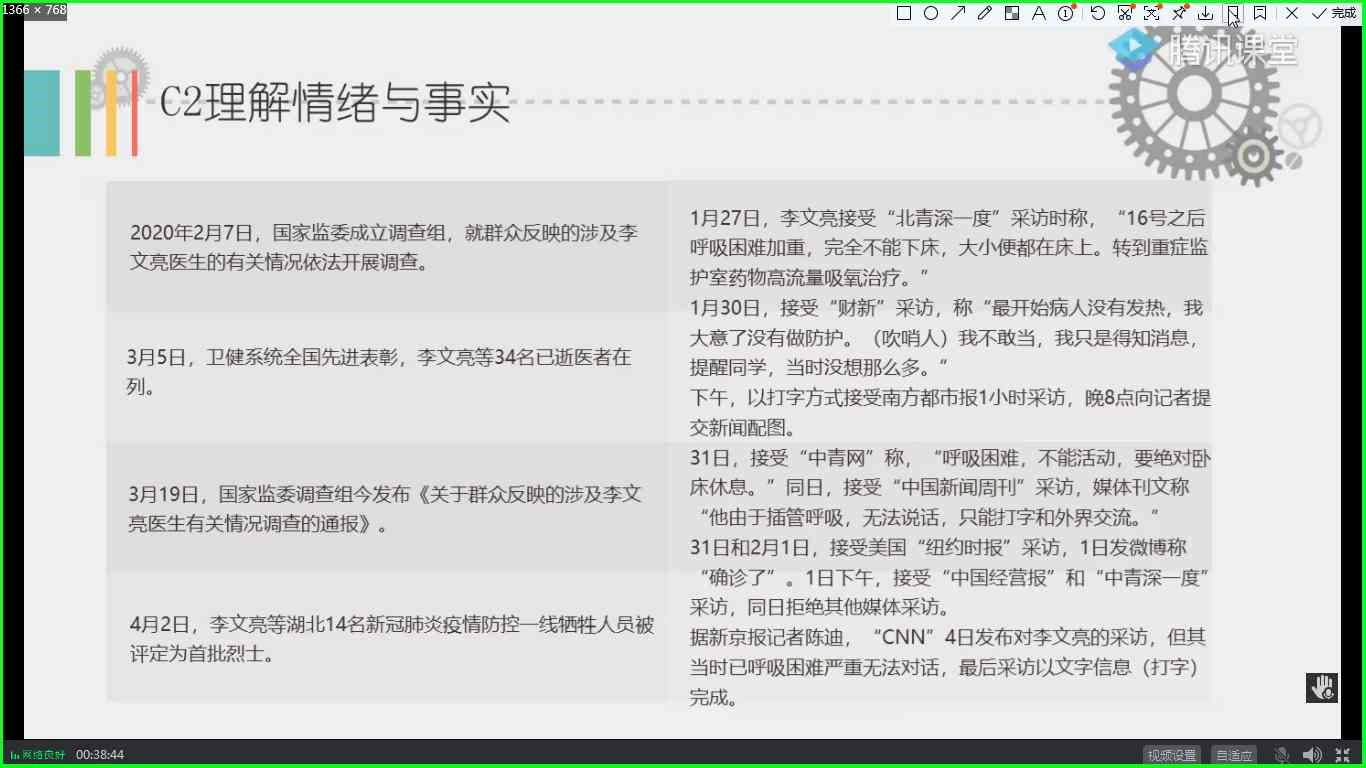
Task: Click the 网络良好 network status indicator
Action: coord(38,755)
